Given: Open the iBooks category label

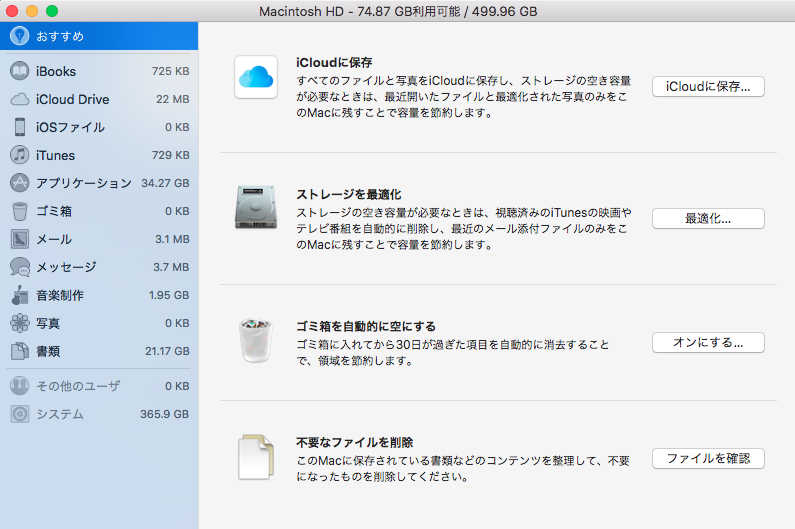Looking at the screenshot, I should click(56, 72).
